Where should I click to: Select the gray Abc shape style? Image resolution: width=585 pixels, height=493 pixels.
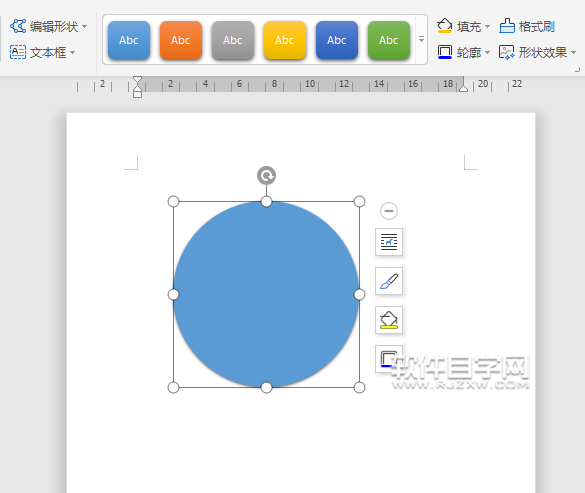[233, 40]
